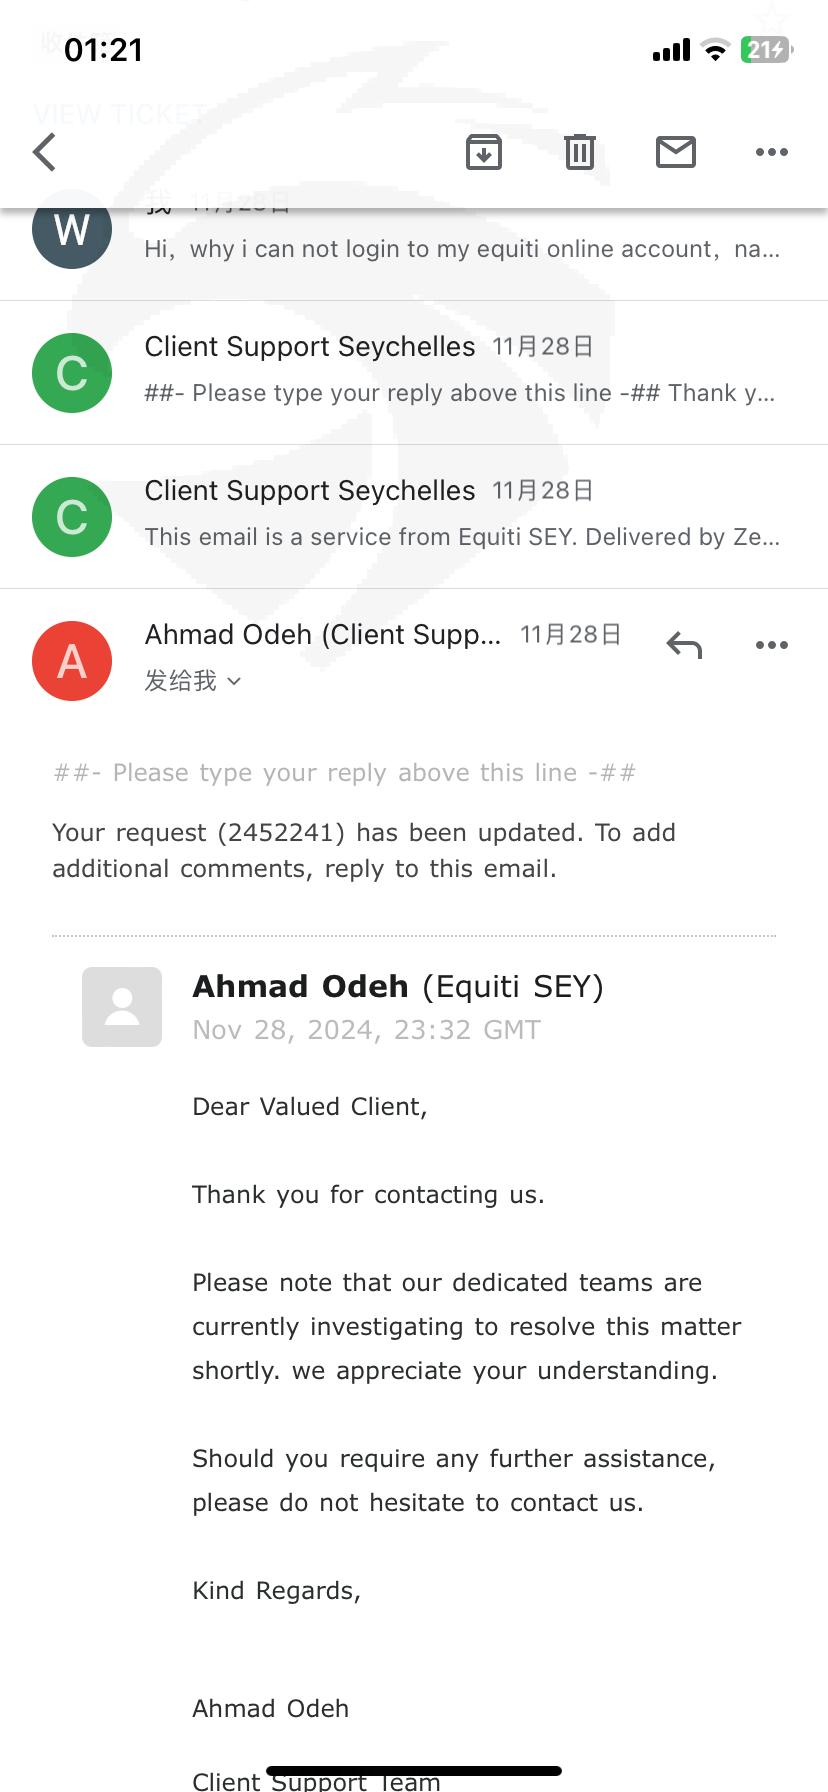Tap the back arrow to leave the email
The image size is (828, 1792).
[45, 152]
